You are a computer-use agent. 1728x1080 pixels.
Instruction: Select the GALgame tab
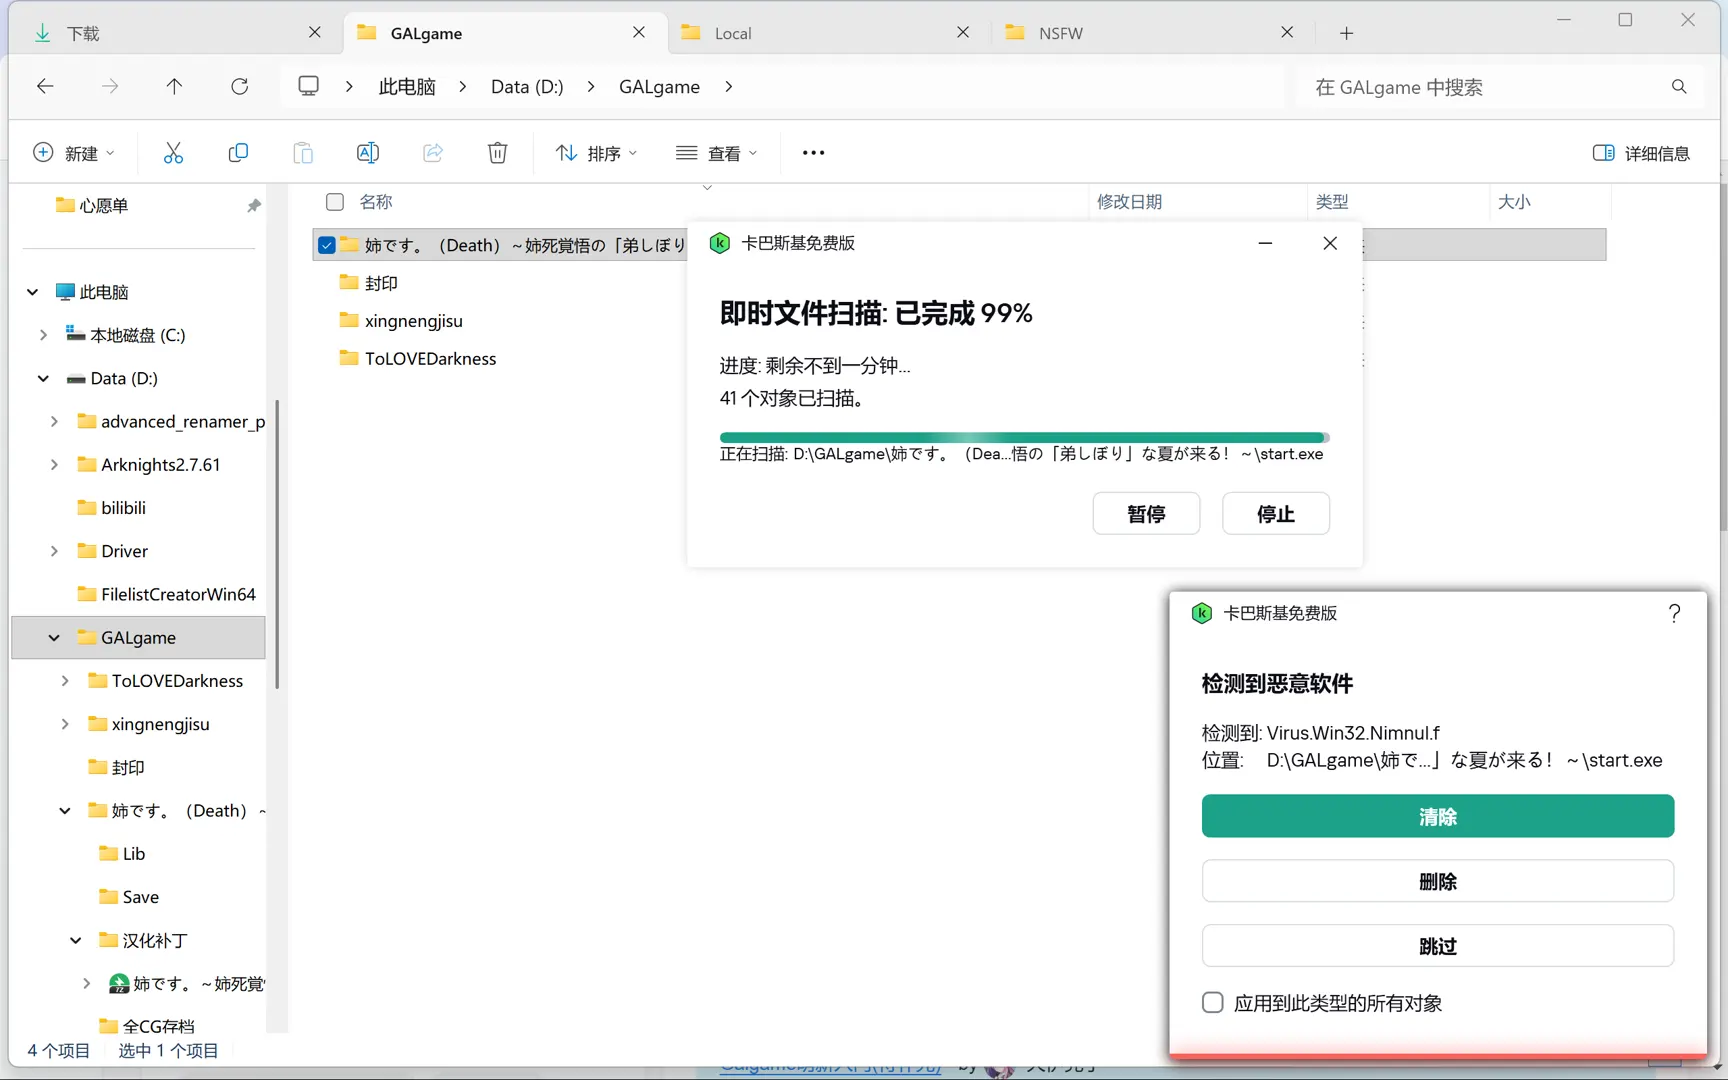click(x=505, y=33)
